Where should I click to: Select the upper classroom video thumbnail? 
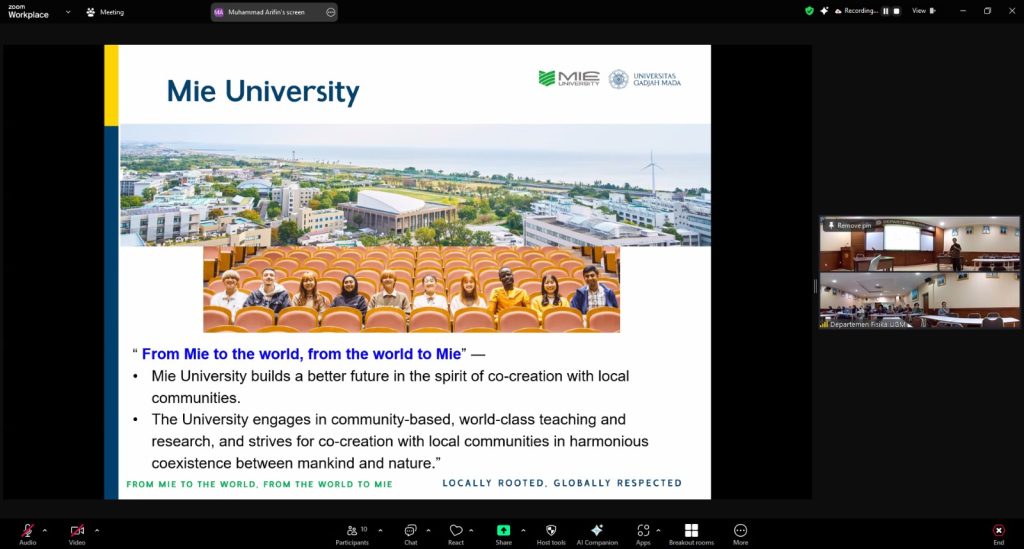click(920, 245)
